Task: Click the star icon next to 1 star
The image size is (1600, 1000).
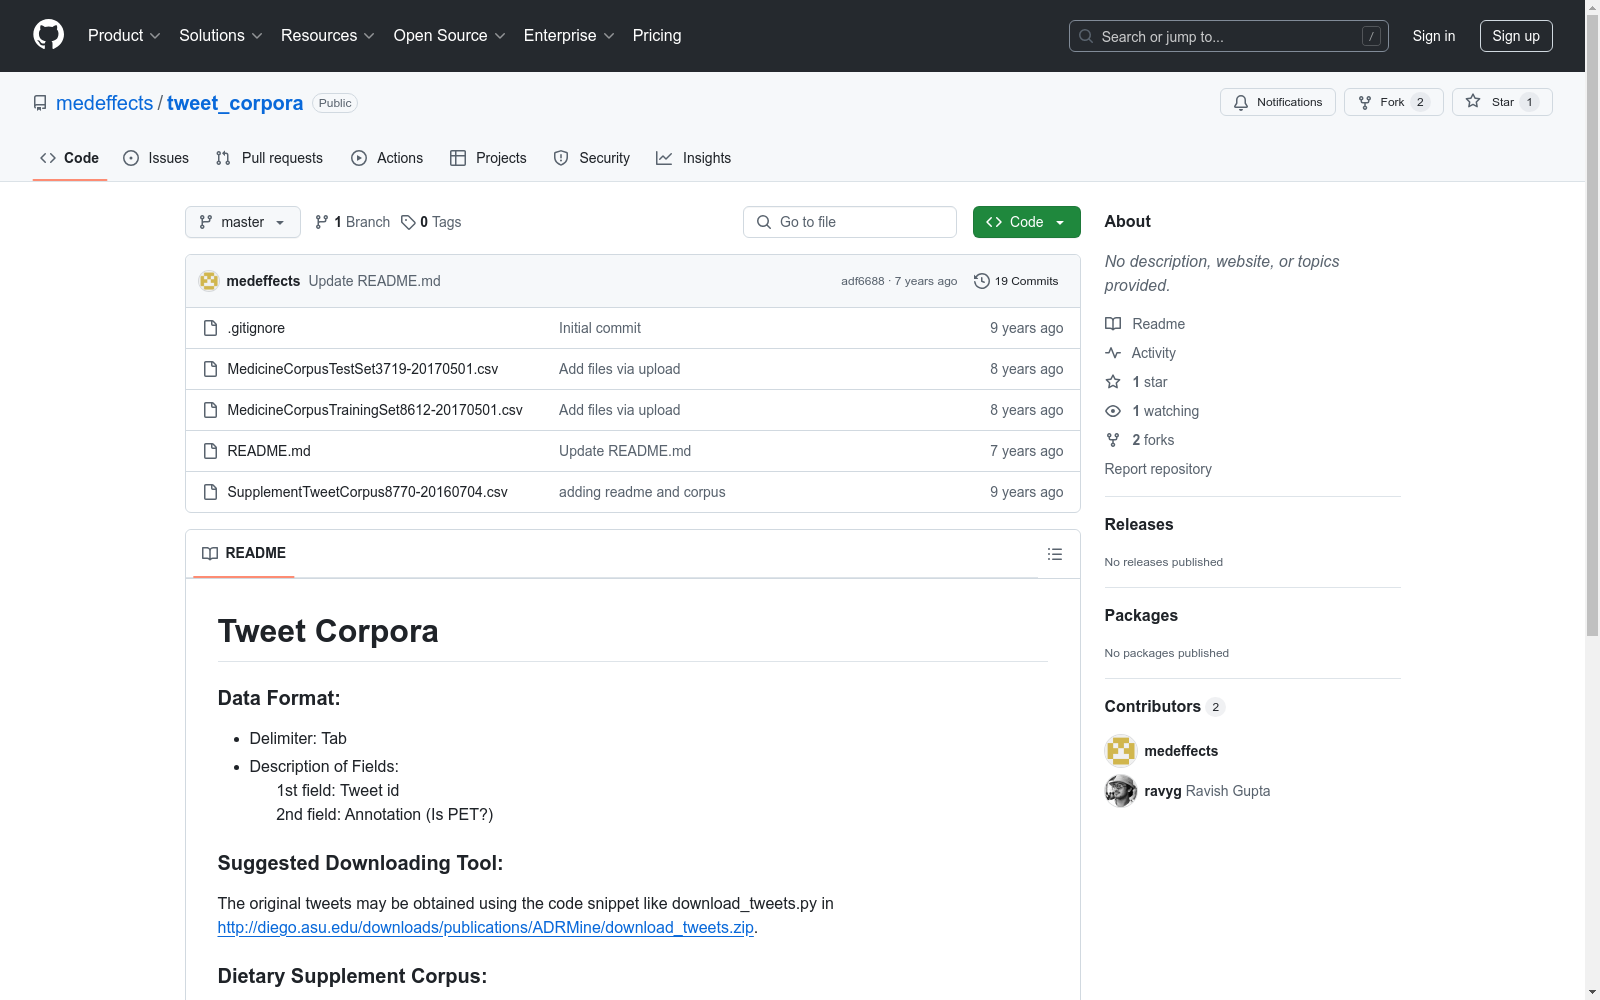Action: (1113, 382)
